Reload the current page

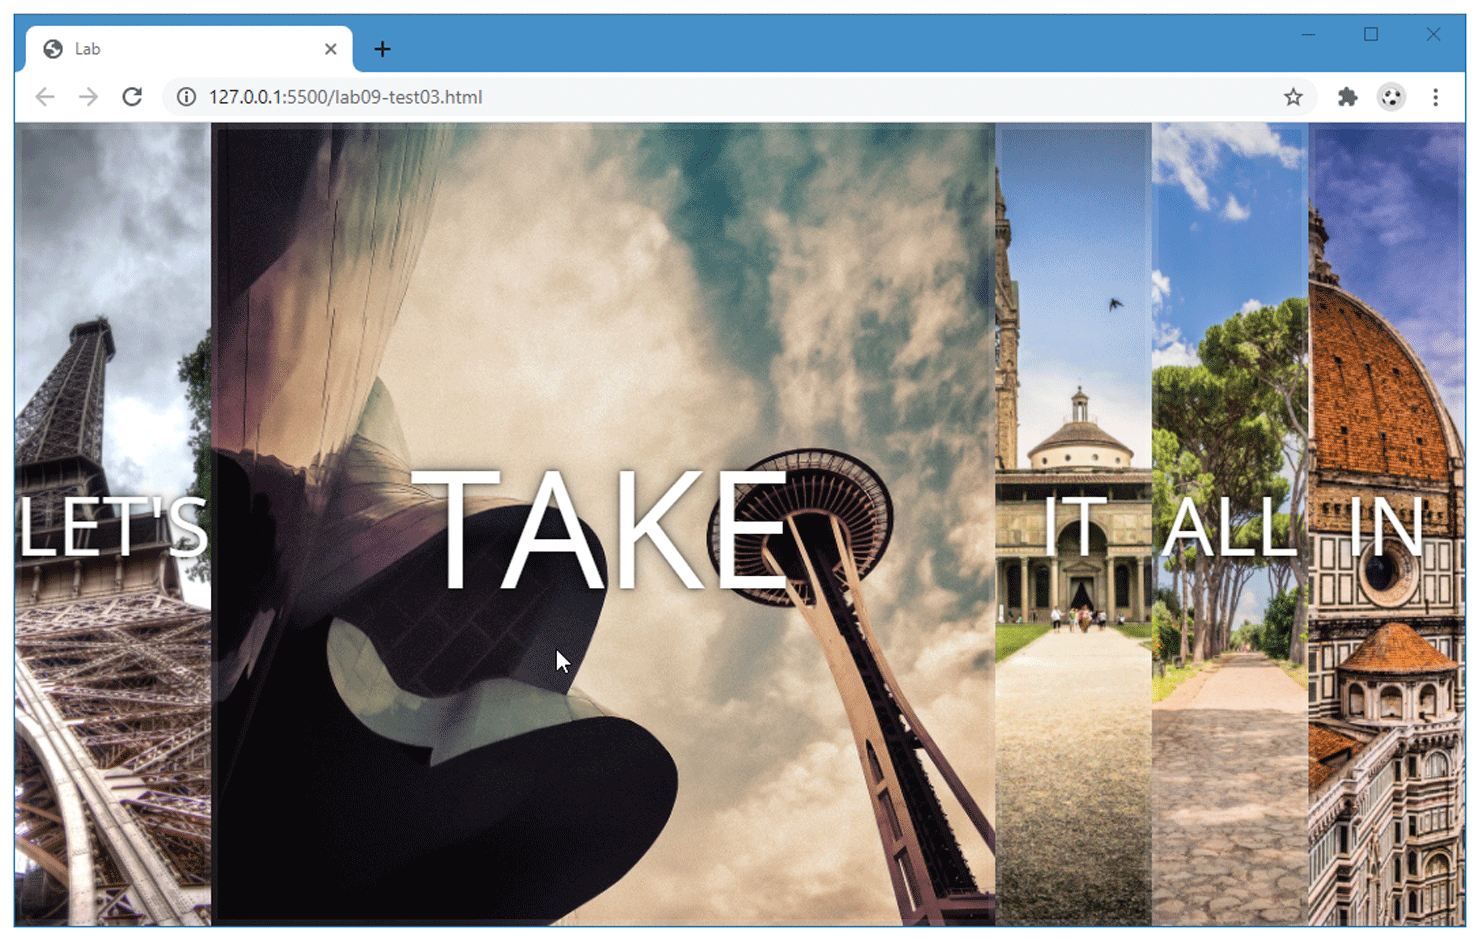pyautogui.click(x=132, y=97)
